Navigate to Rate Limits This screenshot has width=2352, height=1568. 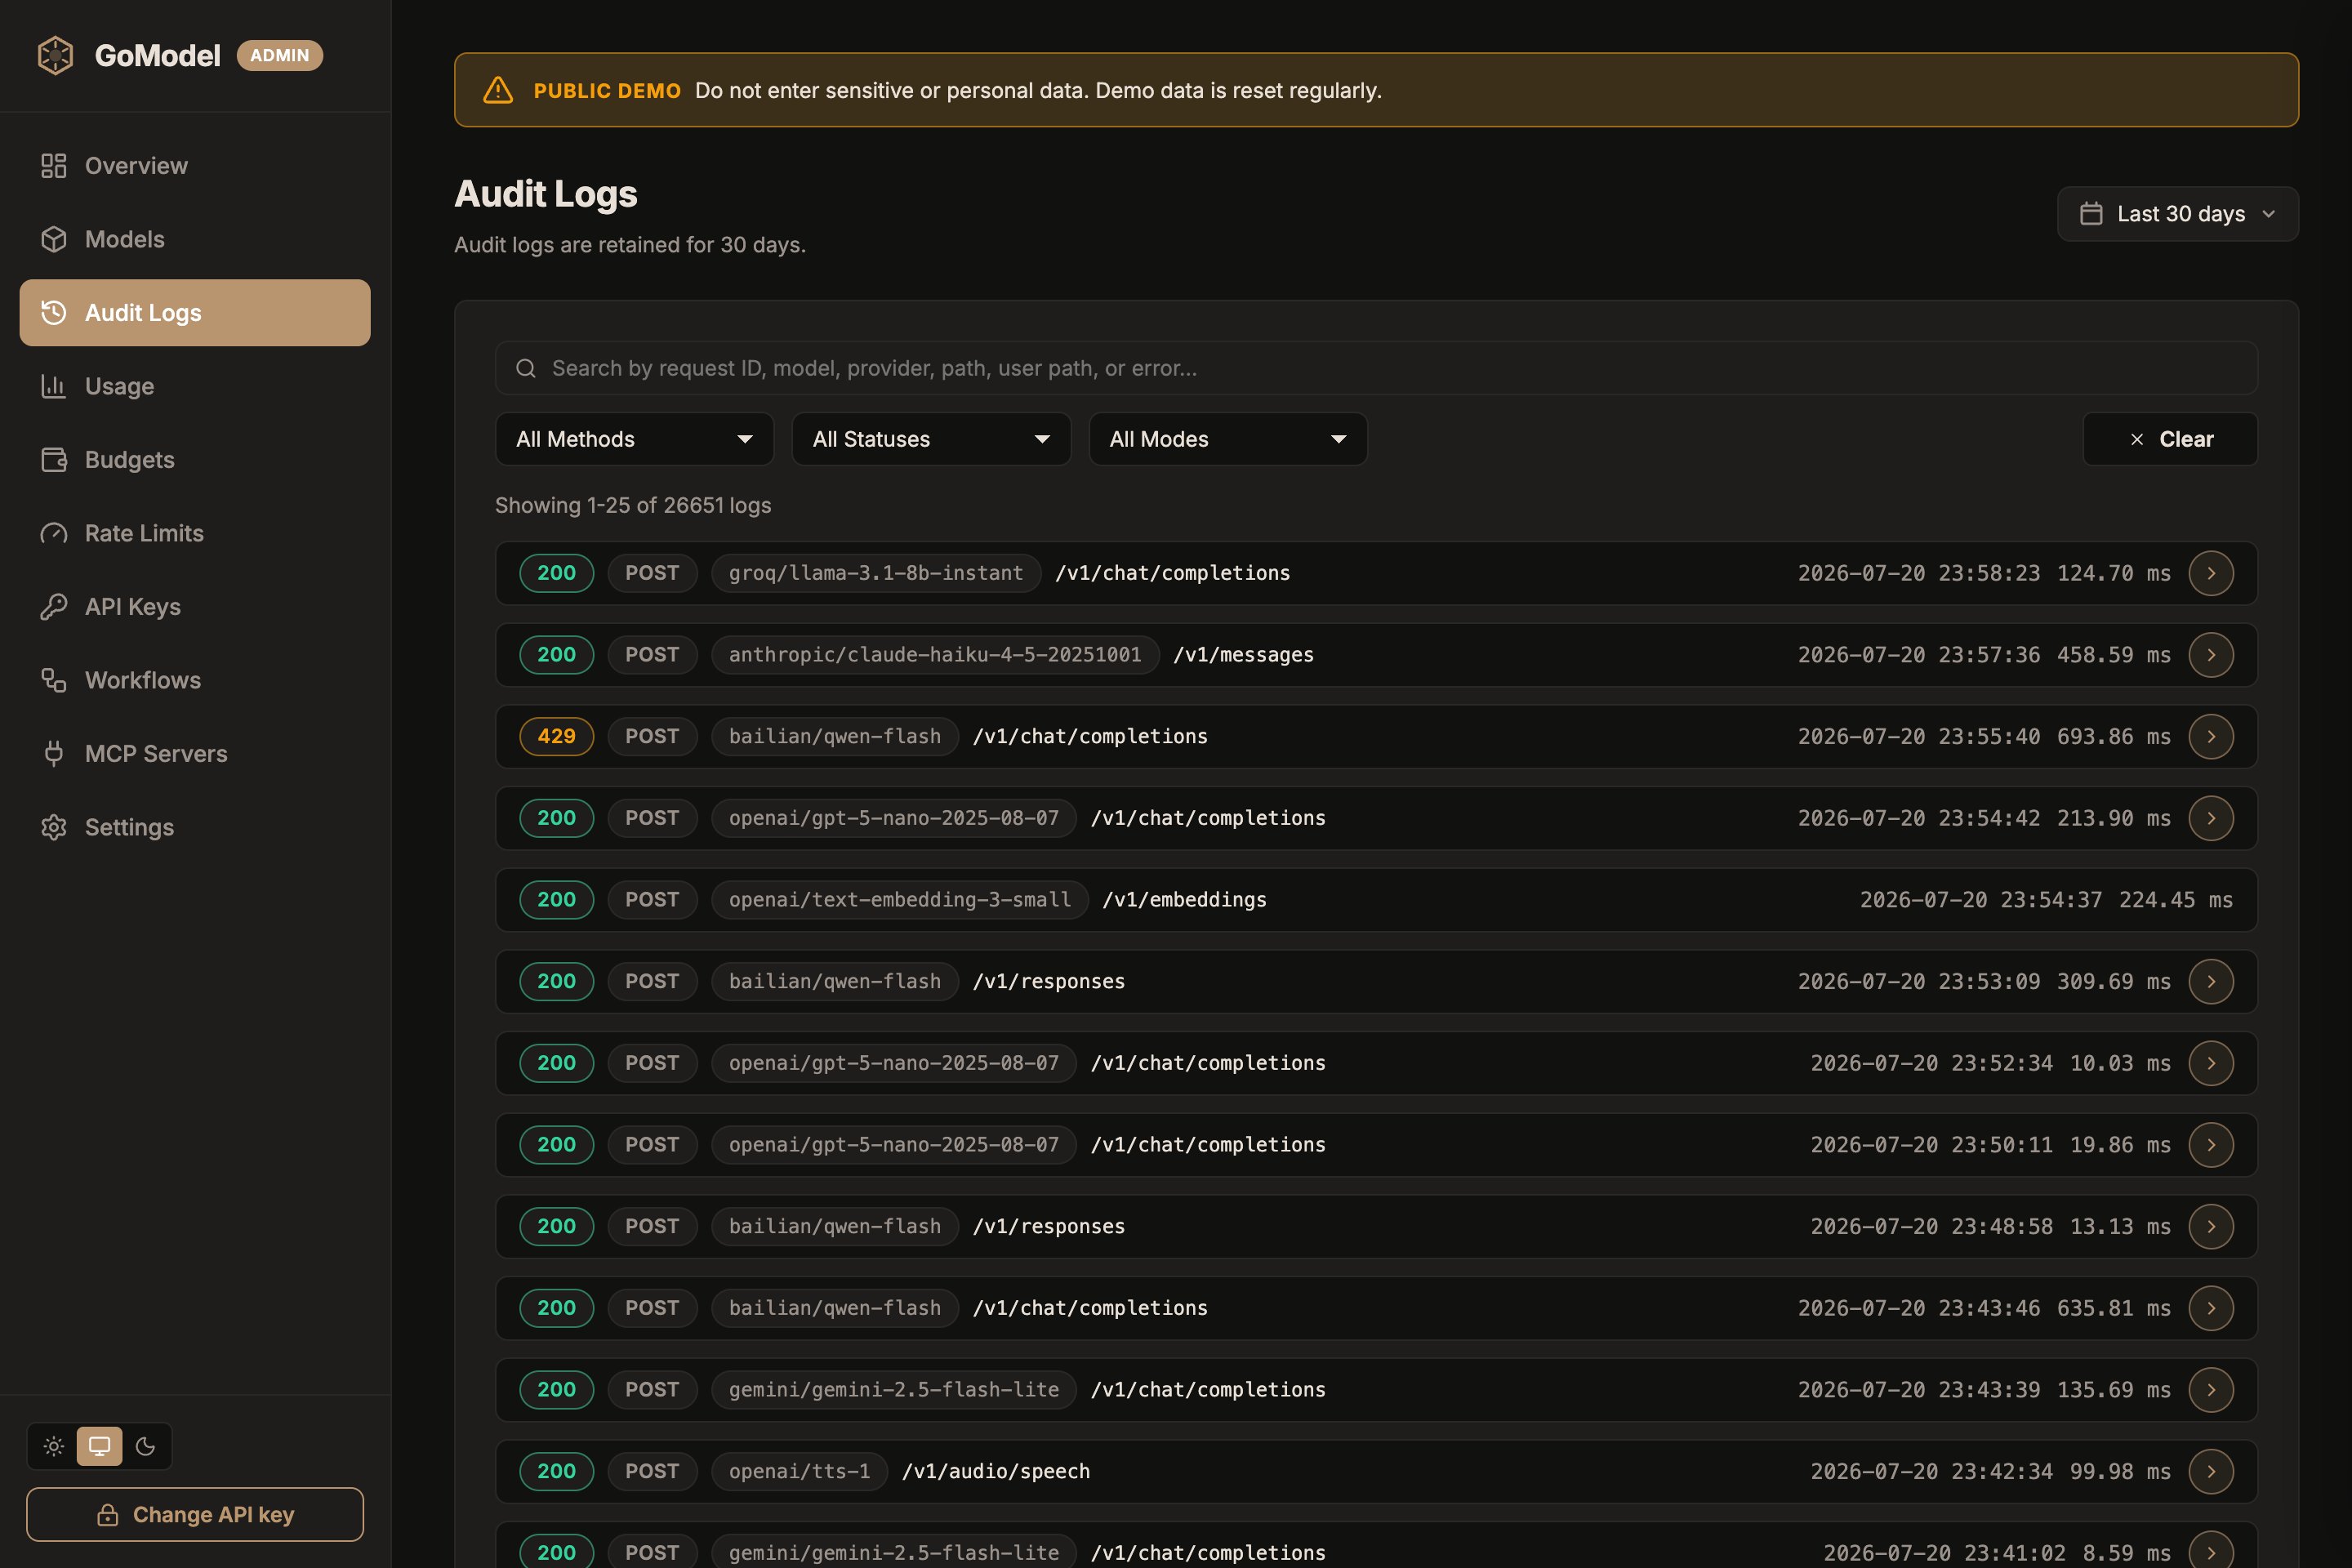pyautogui.click(x=195, y=533)
